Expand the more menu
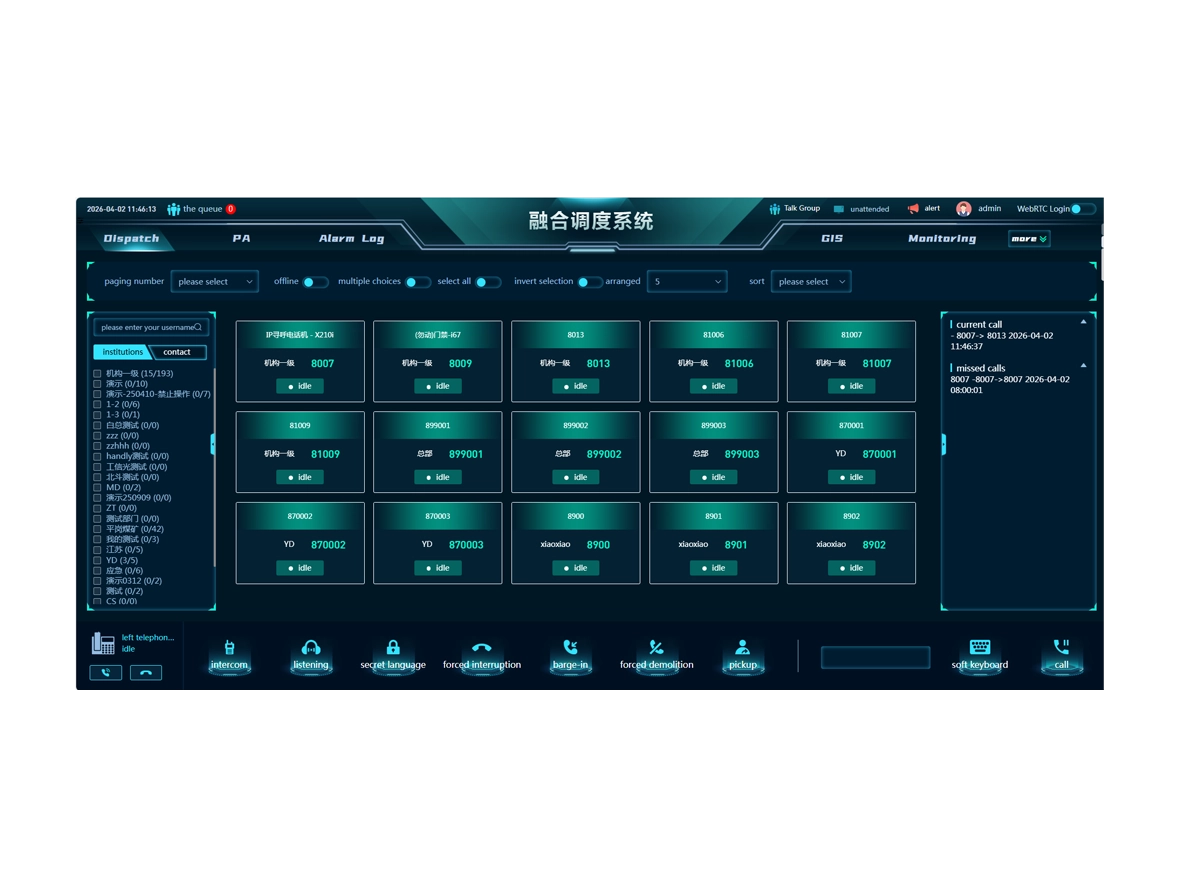The height and width of the screenshot is (886, 1182). pyautogui.click(x=1028, y=238)
